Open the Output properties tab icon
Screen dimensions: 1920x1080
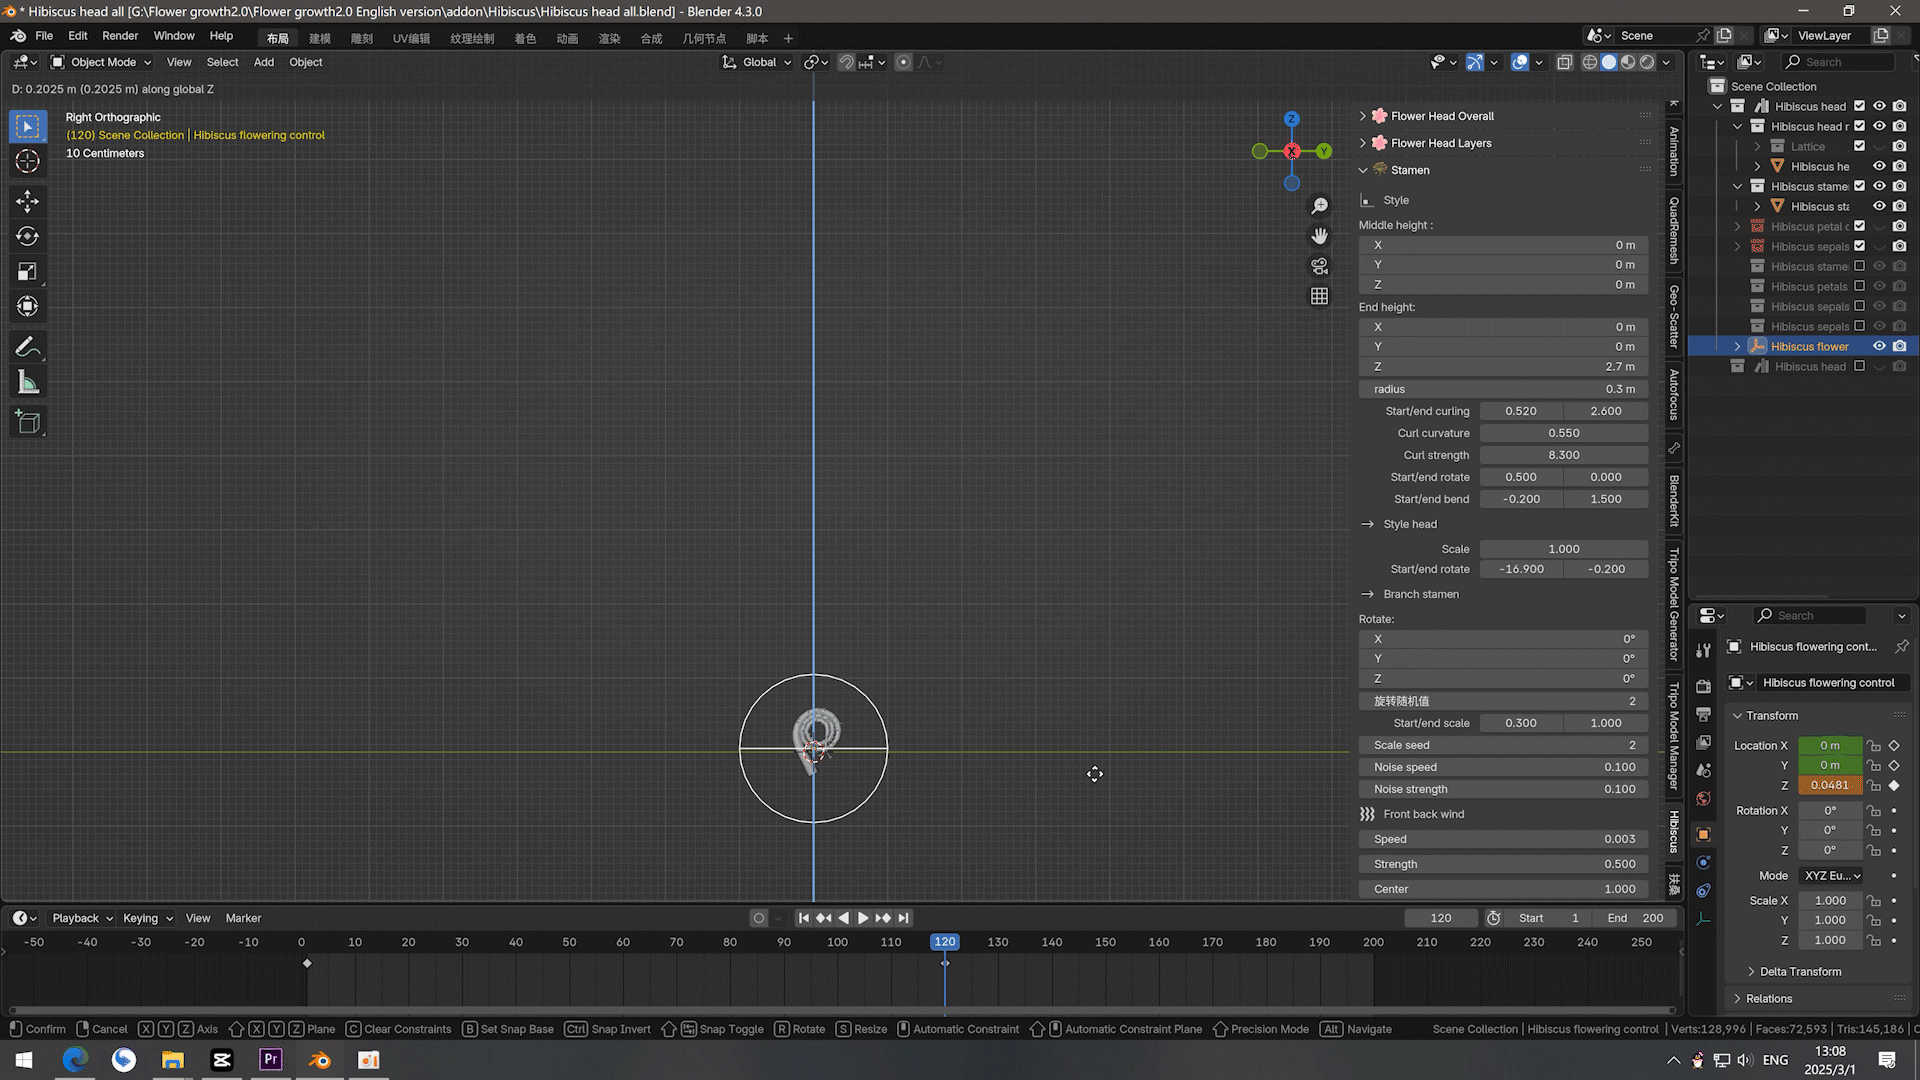pos(1704,714)
